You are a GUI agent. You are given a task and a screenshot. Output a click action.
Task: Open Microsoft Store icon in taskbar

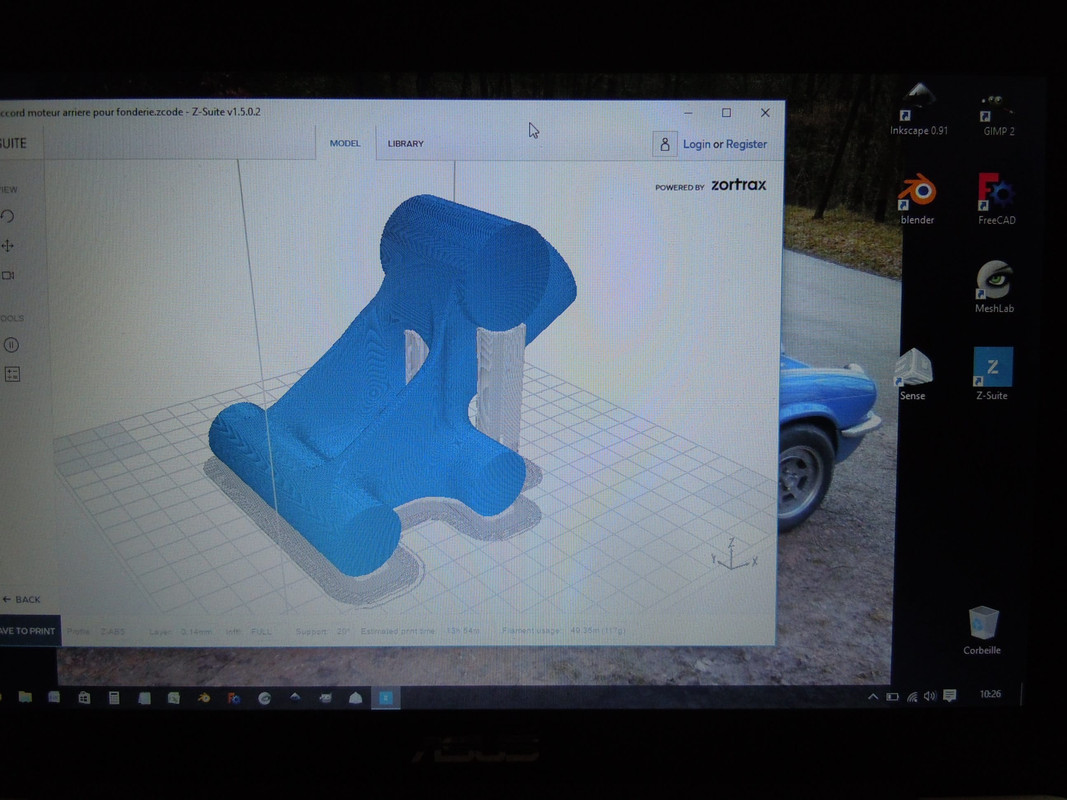pyautogui.click(x=84, y=697)
